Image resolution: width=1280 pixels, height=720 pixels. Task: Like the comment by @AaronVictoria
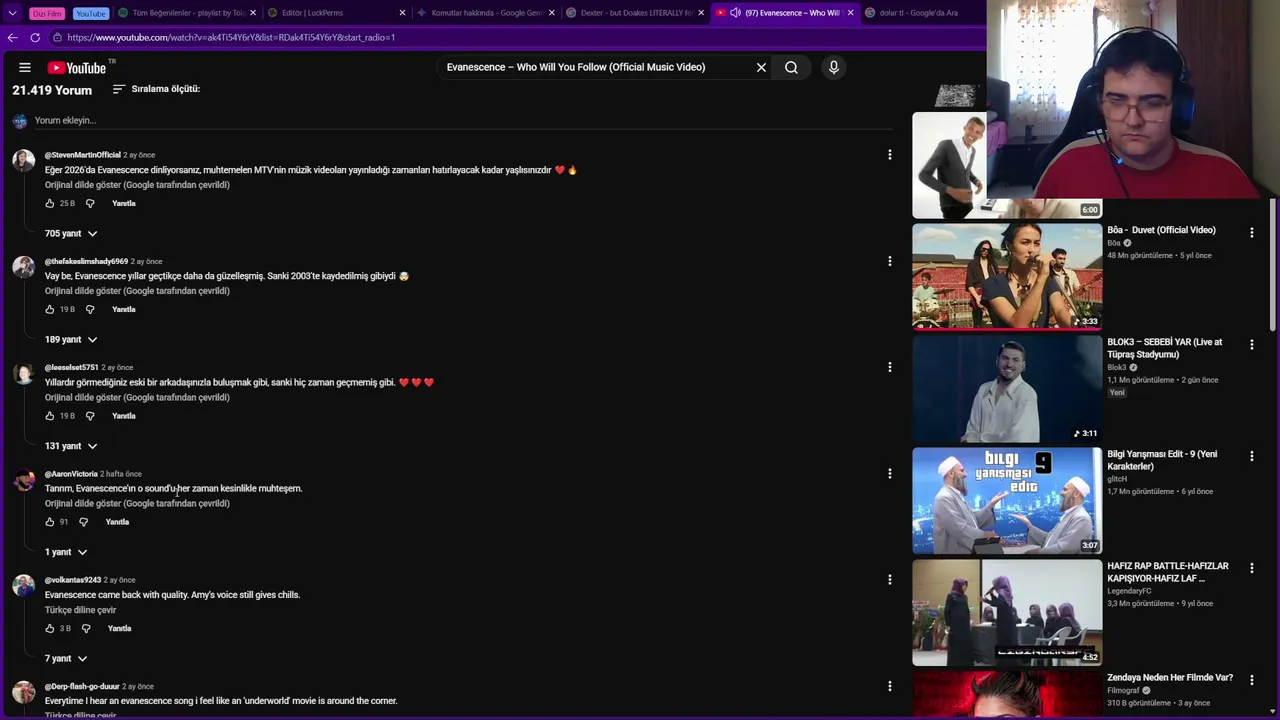click(50, 522)
